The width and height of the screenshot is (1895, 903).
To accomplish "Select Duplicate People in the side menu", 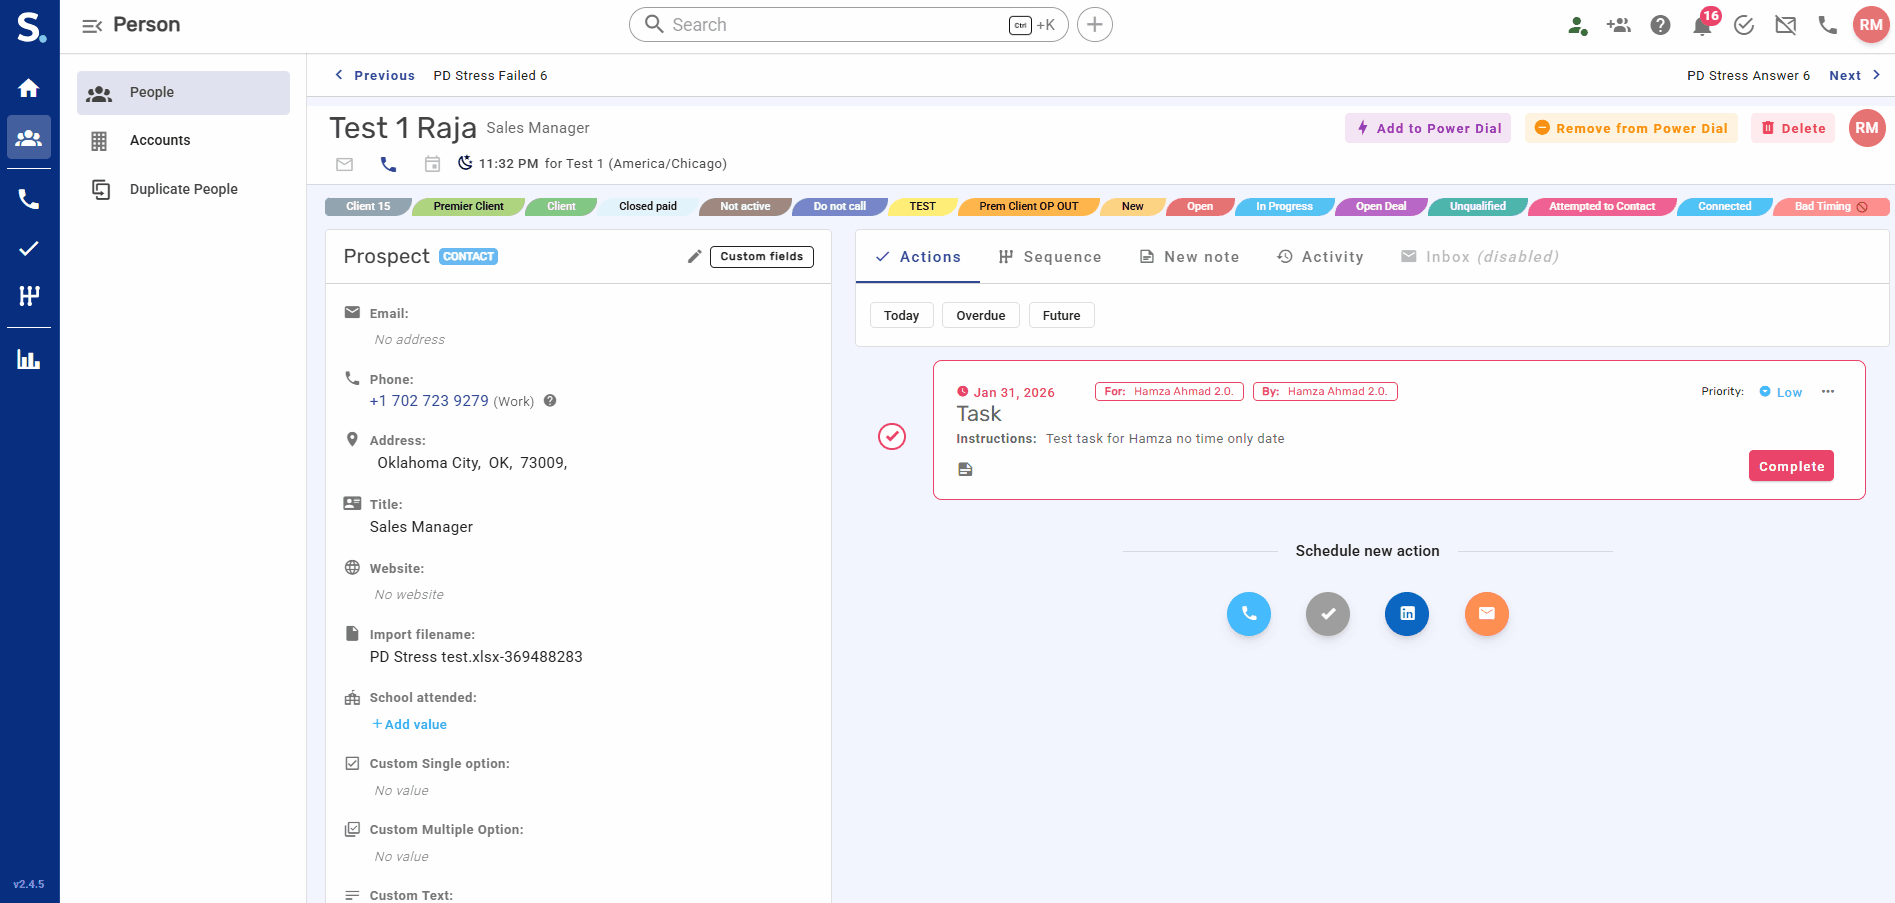I will 183,190.
